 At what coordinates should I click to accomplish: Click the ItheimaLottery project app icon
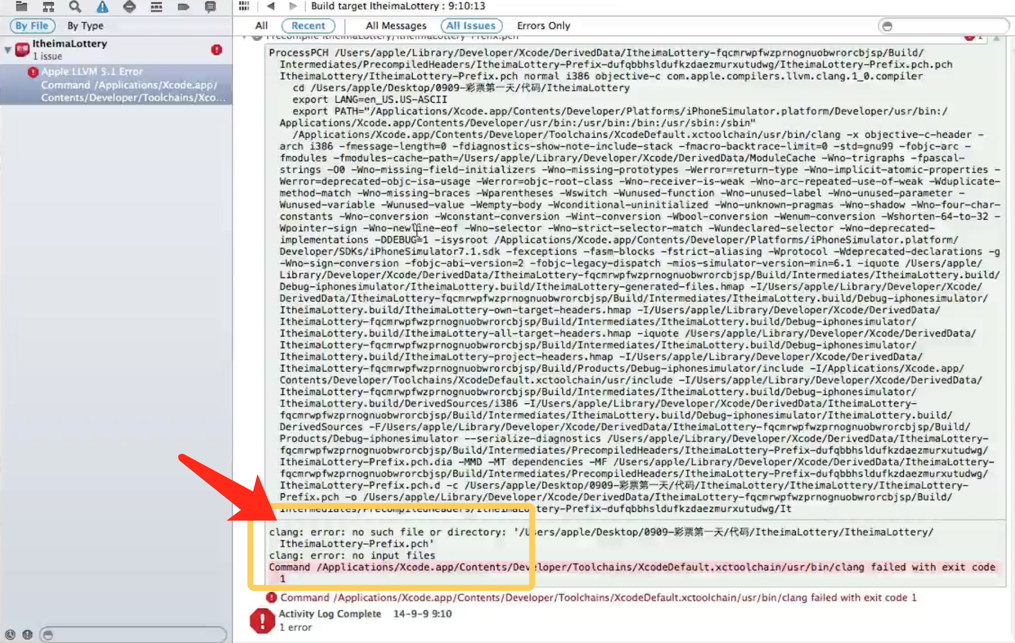[22, 49]
